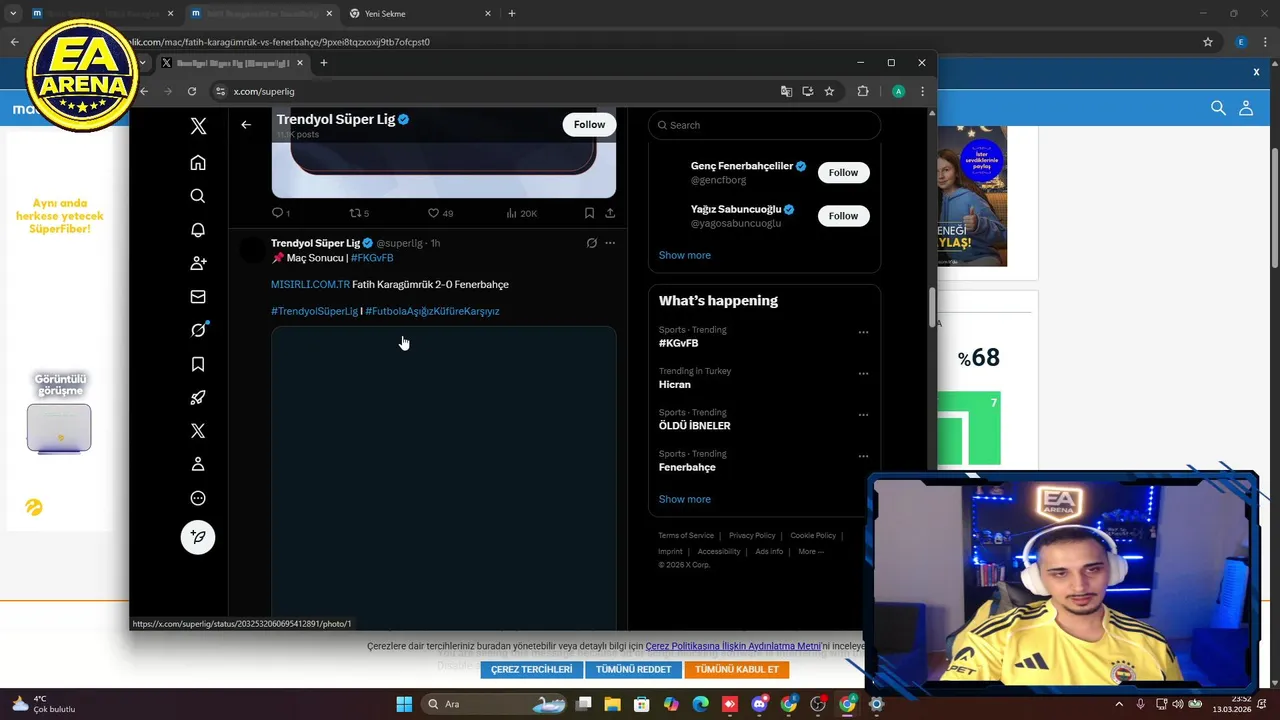Open Bookmarks in X sidebar
This screenshot has height=720, width=1280.
(198, 364)
